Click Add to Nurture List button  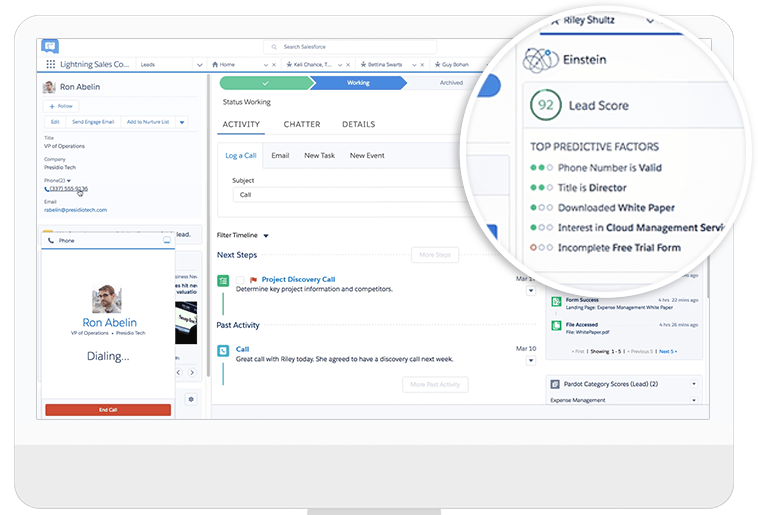148,122
